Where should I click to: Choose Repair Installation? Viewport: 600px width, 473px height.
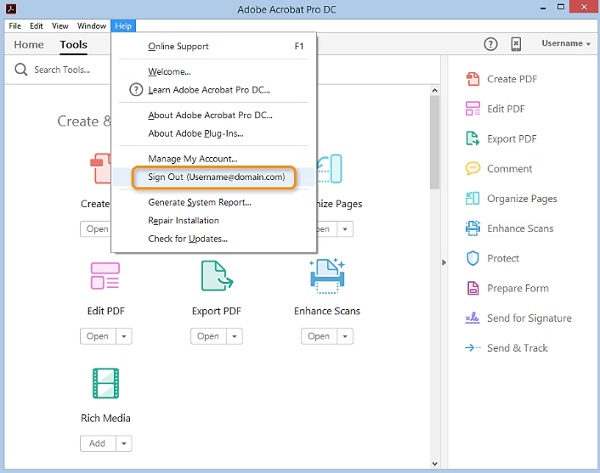214,221
